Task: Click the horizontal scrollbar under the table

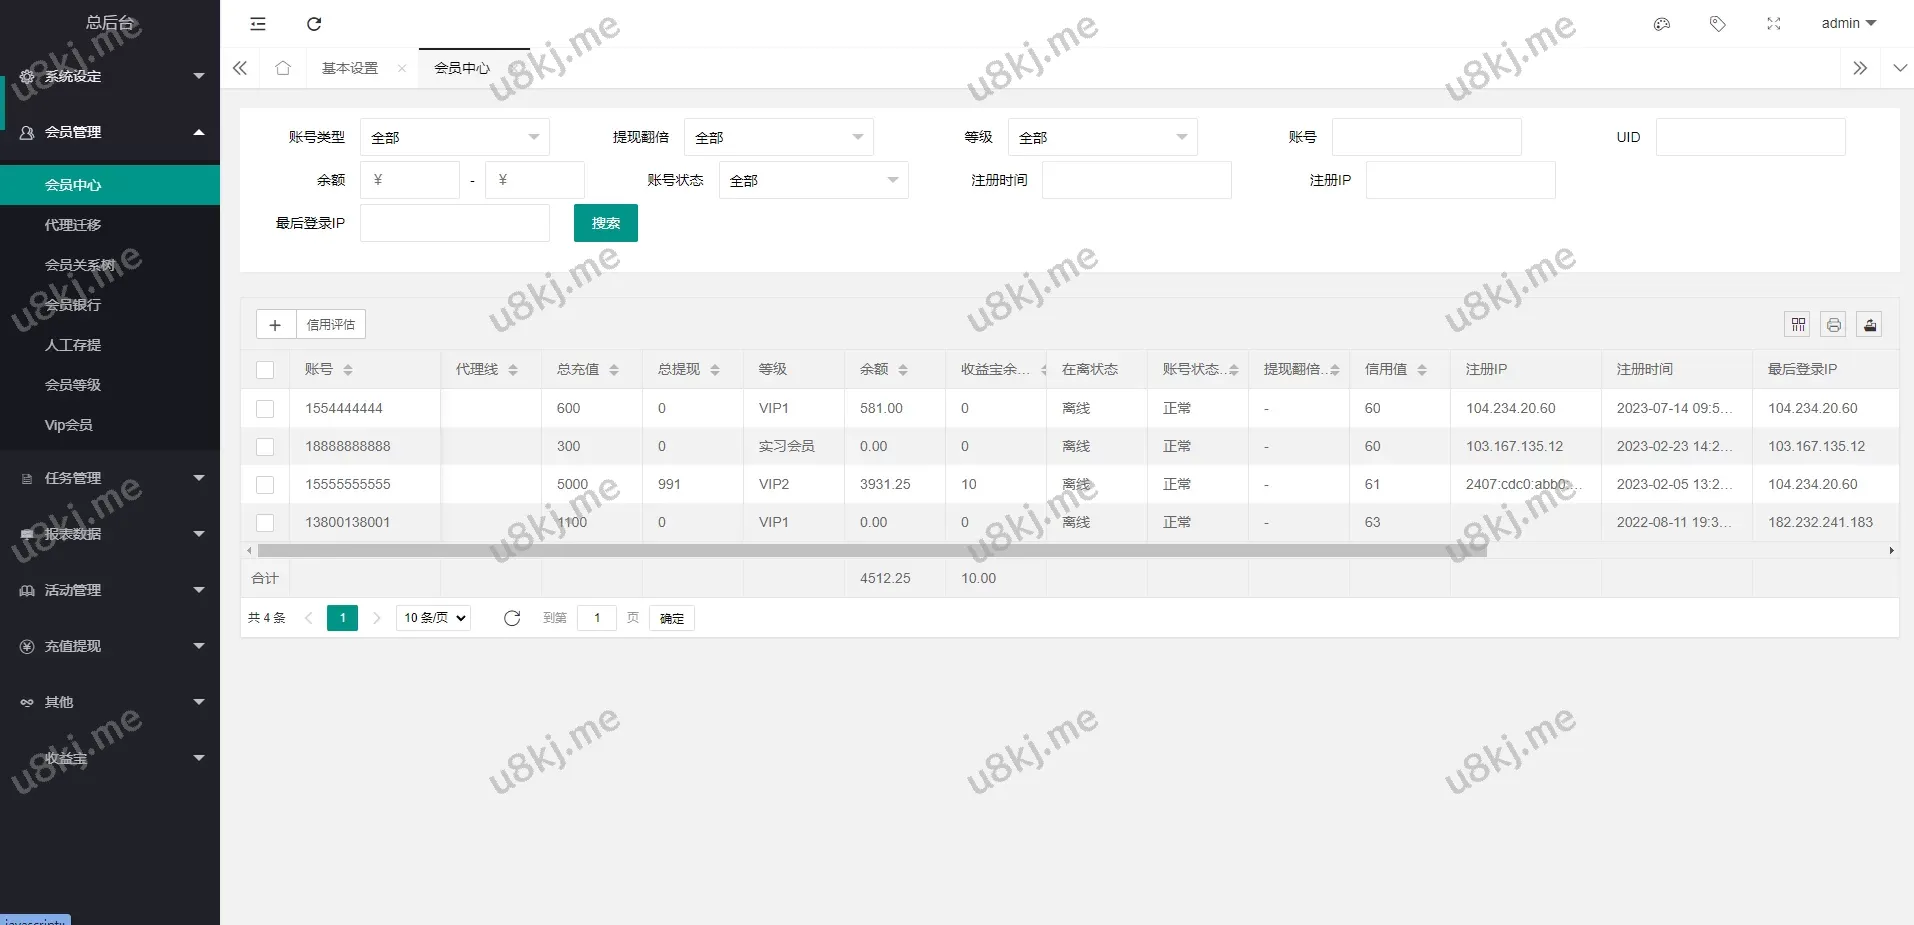Action: [871, 551]
